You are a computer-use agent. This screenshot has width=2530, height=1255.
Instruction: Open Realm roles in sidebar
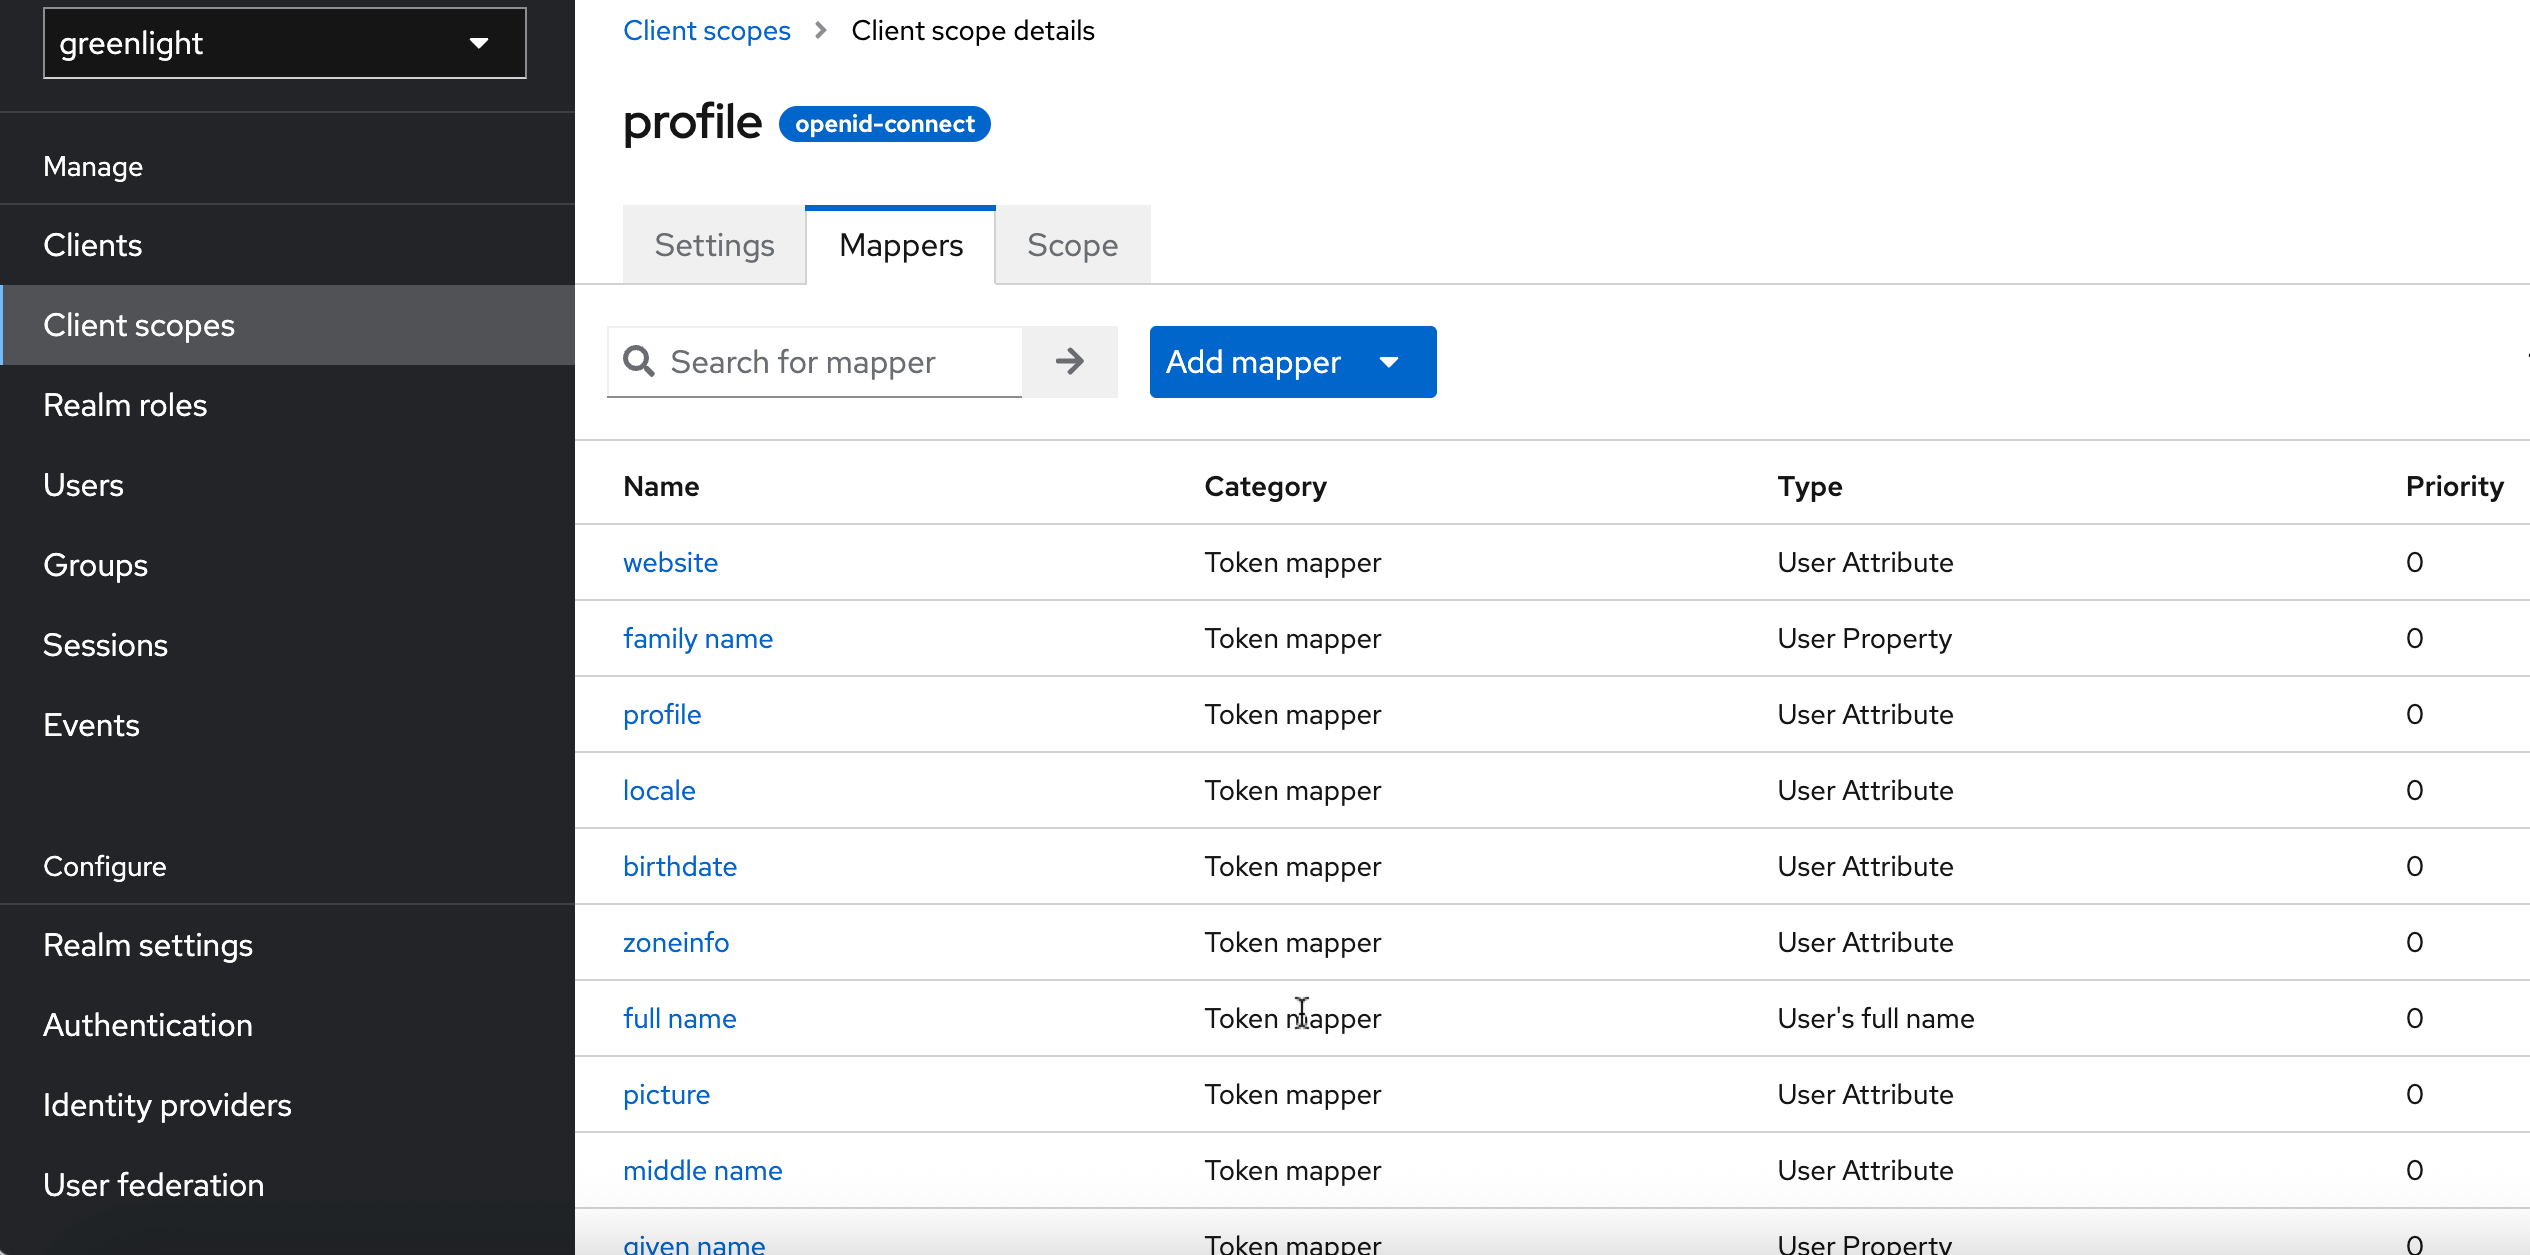pyautogui.click(x=125, y=405)
